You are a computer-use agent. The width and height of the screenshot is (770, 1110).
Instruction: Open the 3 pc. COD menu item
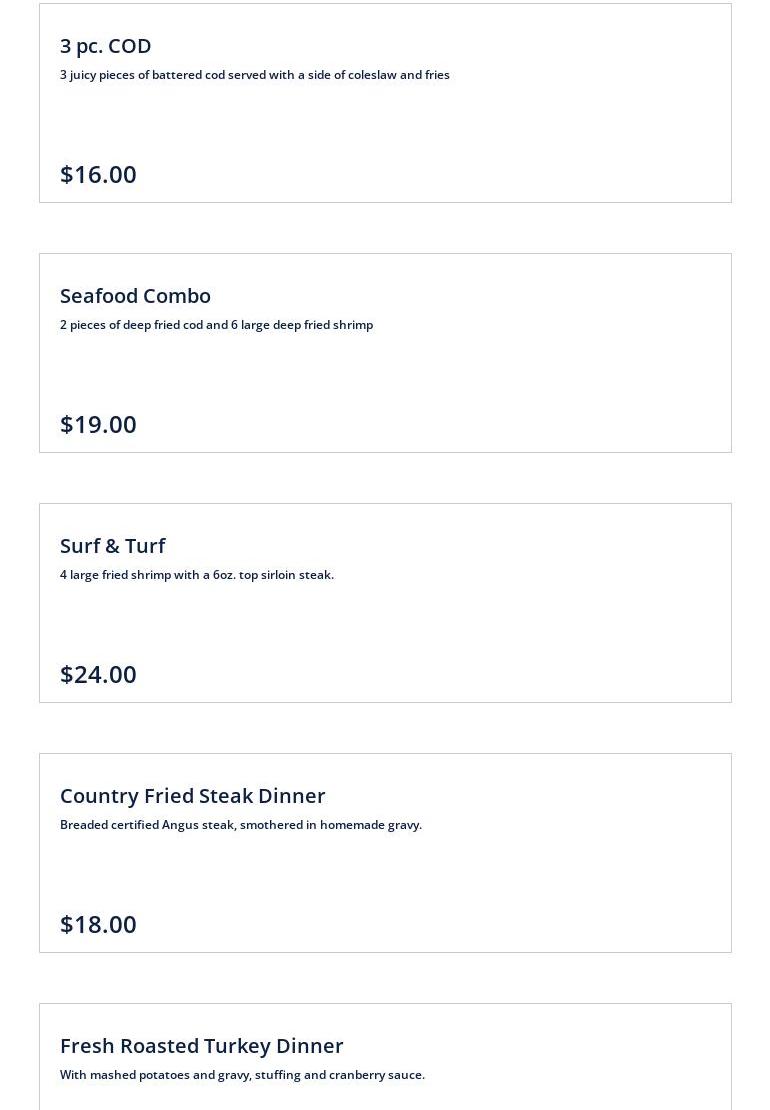coord(105,46)
